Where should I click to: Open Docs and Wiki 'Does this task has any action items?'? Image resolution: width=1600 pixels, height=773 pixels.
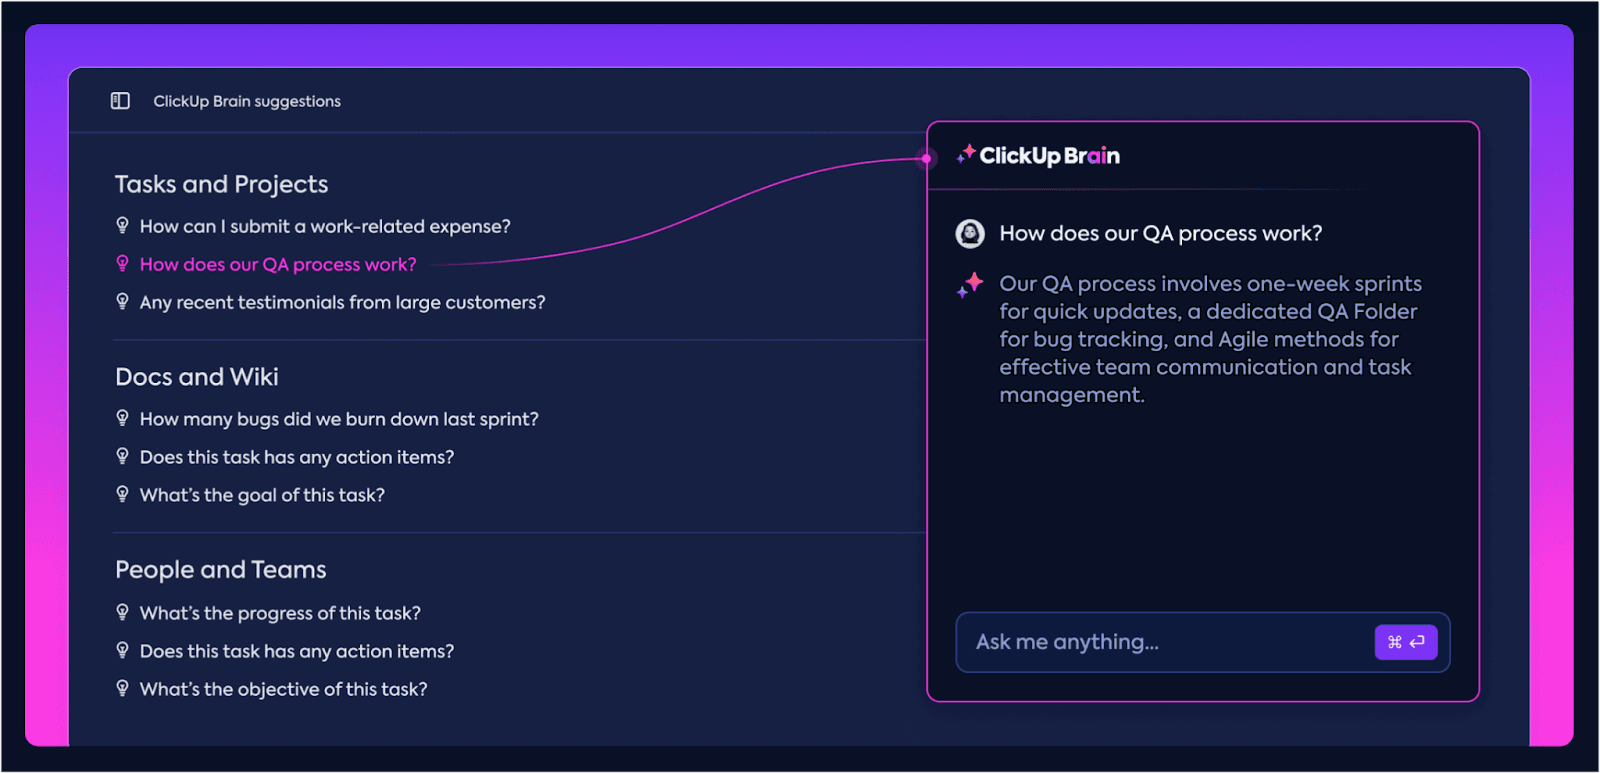(x=297, y=457)
